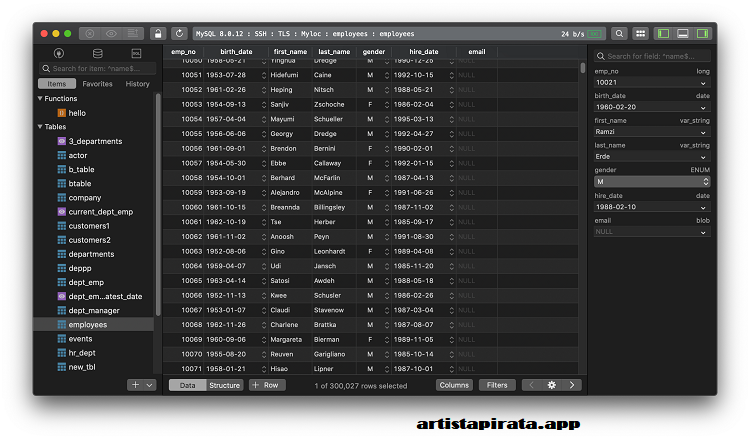Image resolution: width=750 pixels, height=439 pixels.
Task: Click the Filters button
Action: pos(497,385)
